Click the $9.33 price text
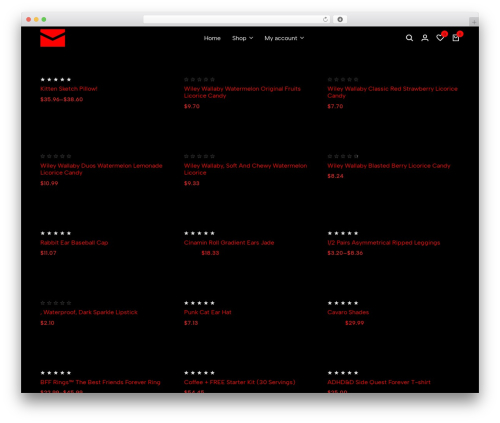The width and height of the screenshot is (500, 423). [x=192, y=183]
